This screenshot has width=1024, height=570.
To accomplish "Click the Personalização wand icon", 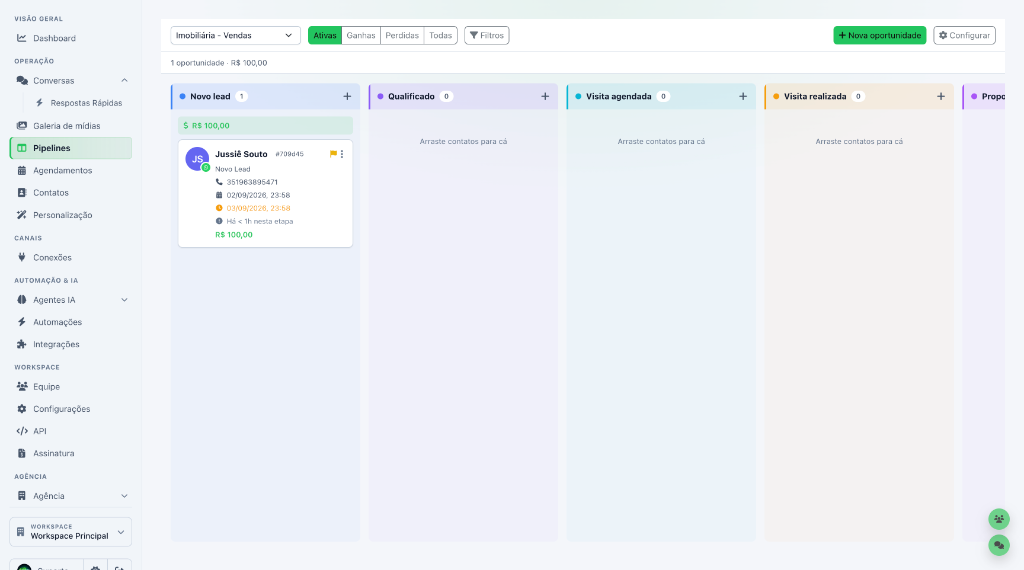I will pyautogui.click(x=22, y=215).
